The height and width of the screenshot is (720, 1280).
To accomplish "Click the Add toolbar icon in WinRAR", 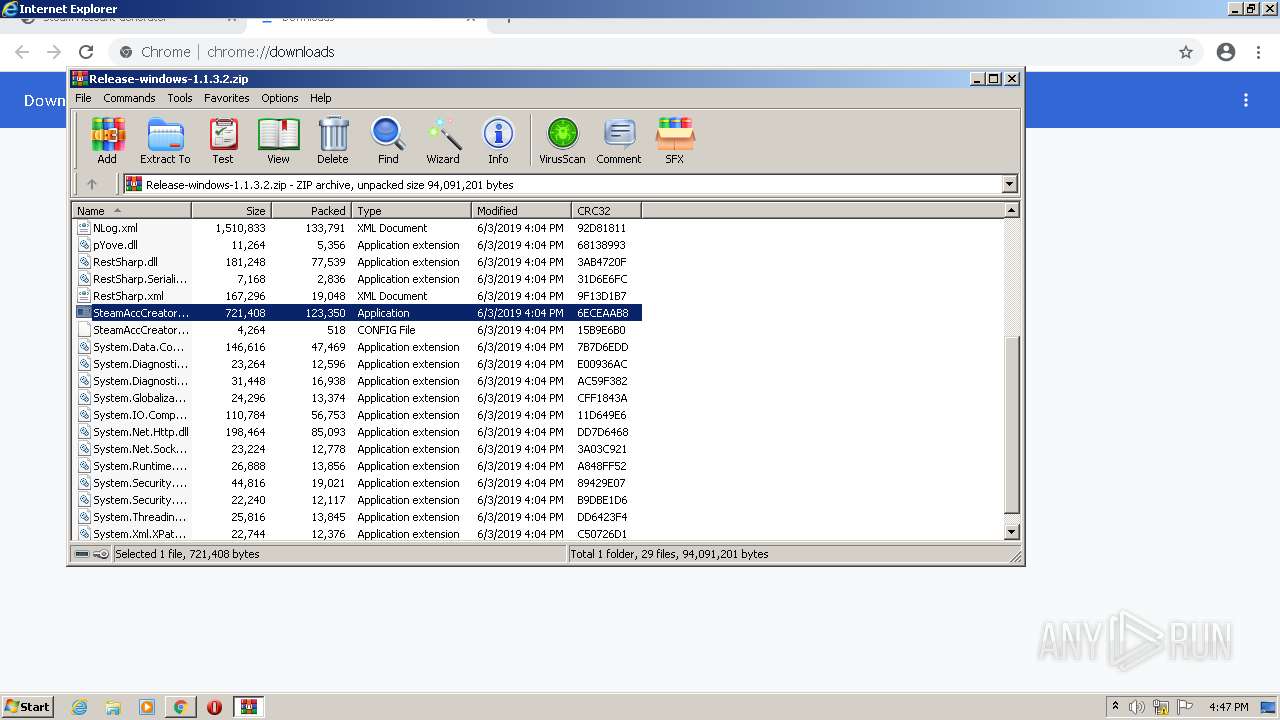I will (x=107, y=141).
